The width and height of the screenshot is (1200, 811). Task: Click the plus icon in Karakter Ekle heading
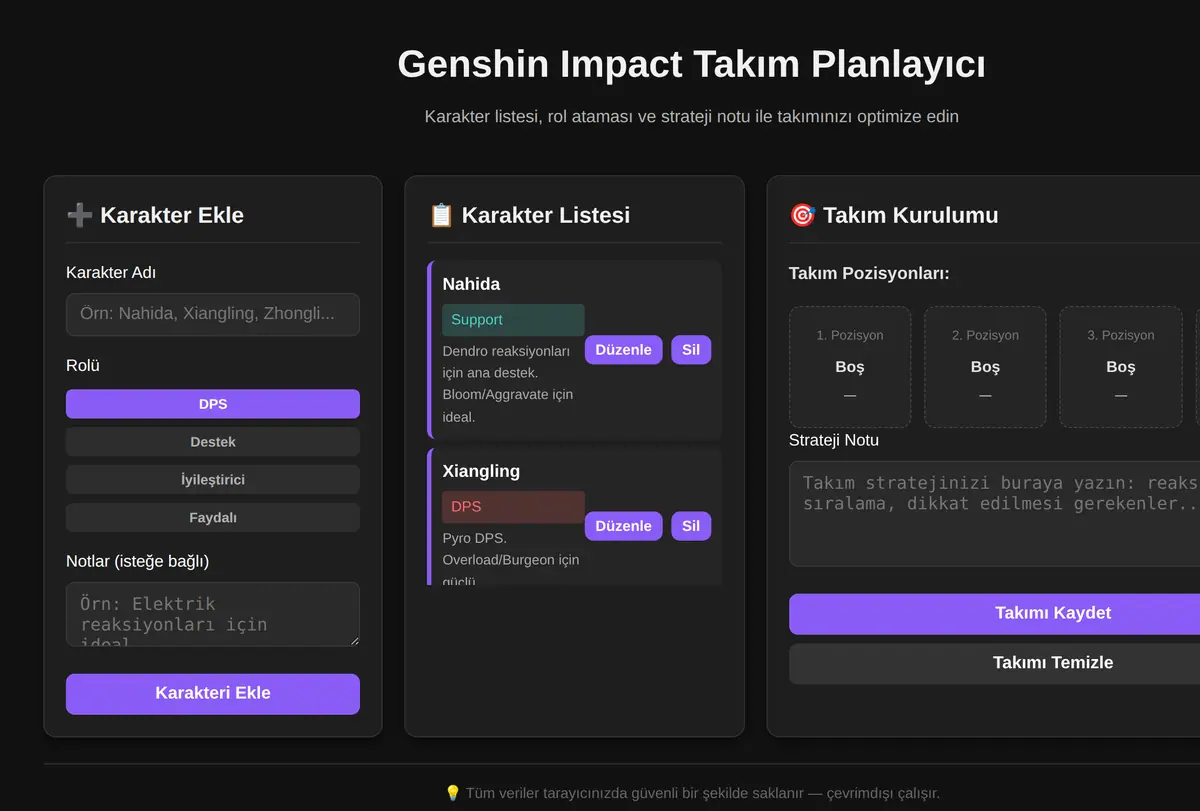[79, 215]
